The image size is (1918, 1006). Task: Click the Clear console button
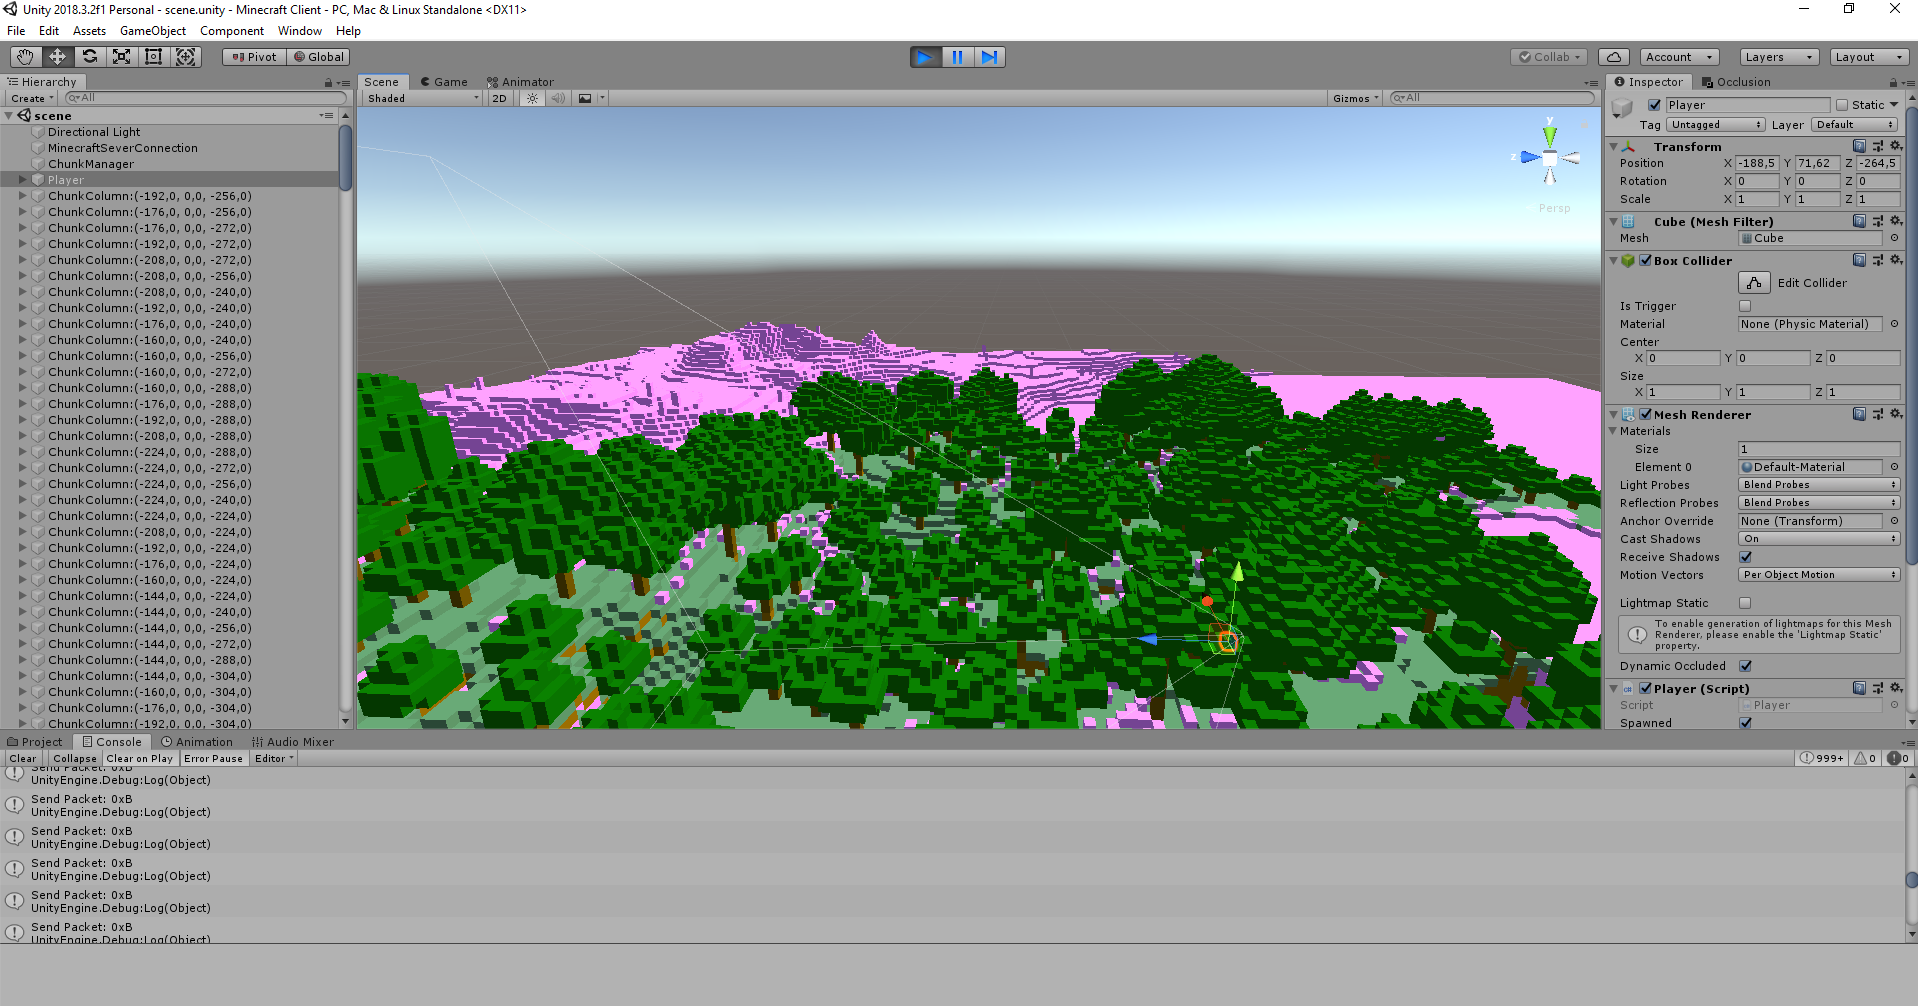coord(23,758)
